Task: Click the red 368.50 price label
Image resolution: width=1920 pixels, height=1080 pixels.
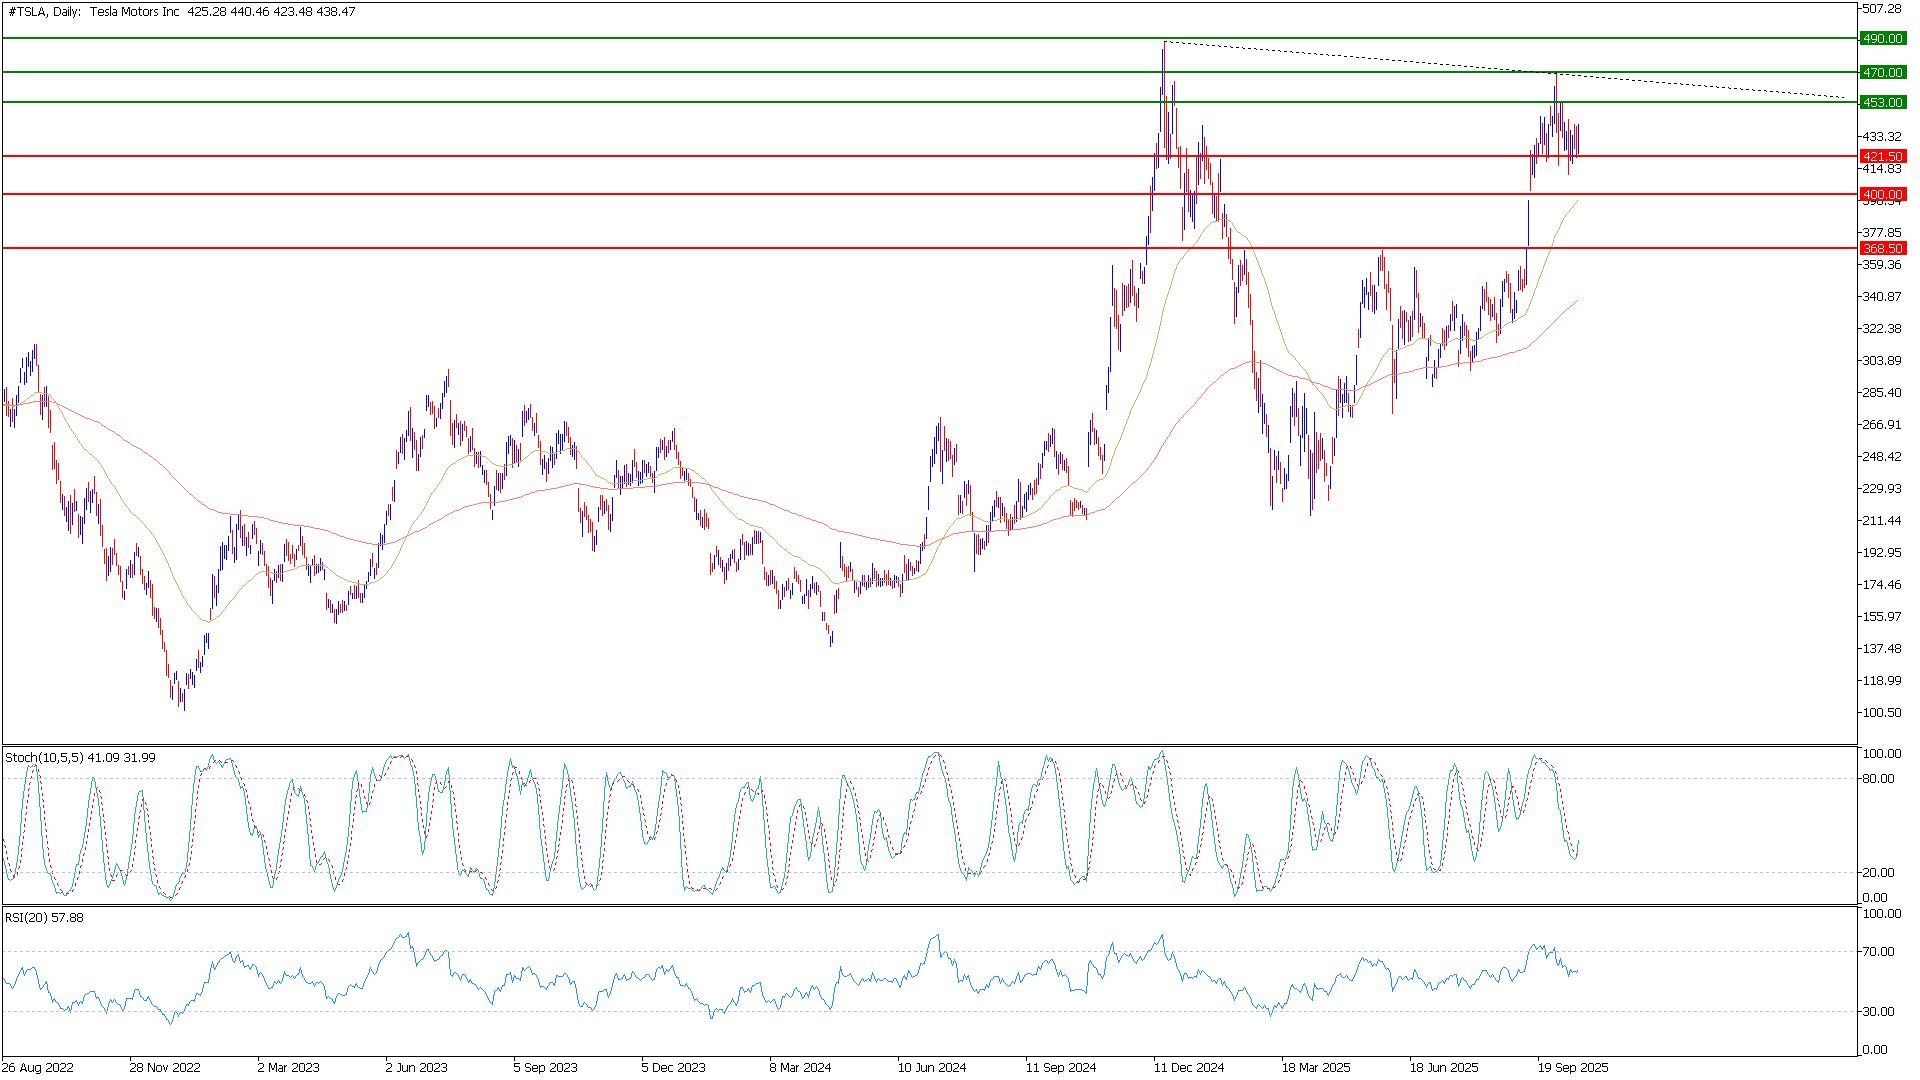Action: point(1881,248)
